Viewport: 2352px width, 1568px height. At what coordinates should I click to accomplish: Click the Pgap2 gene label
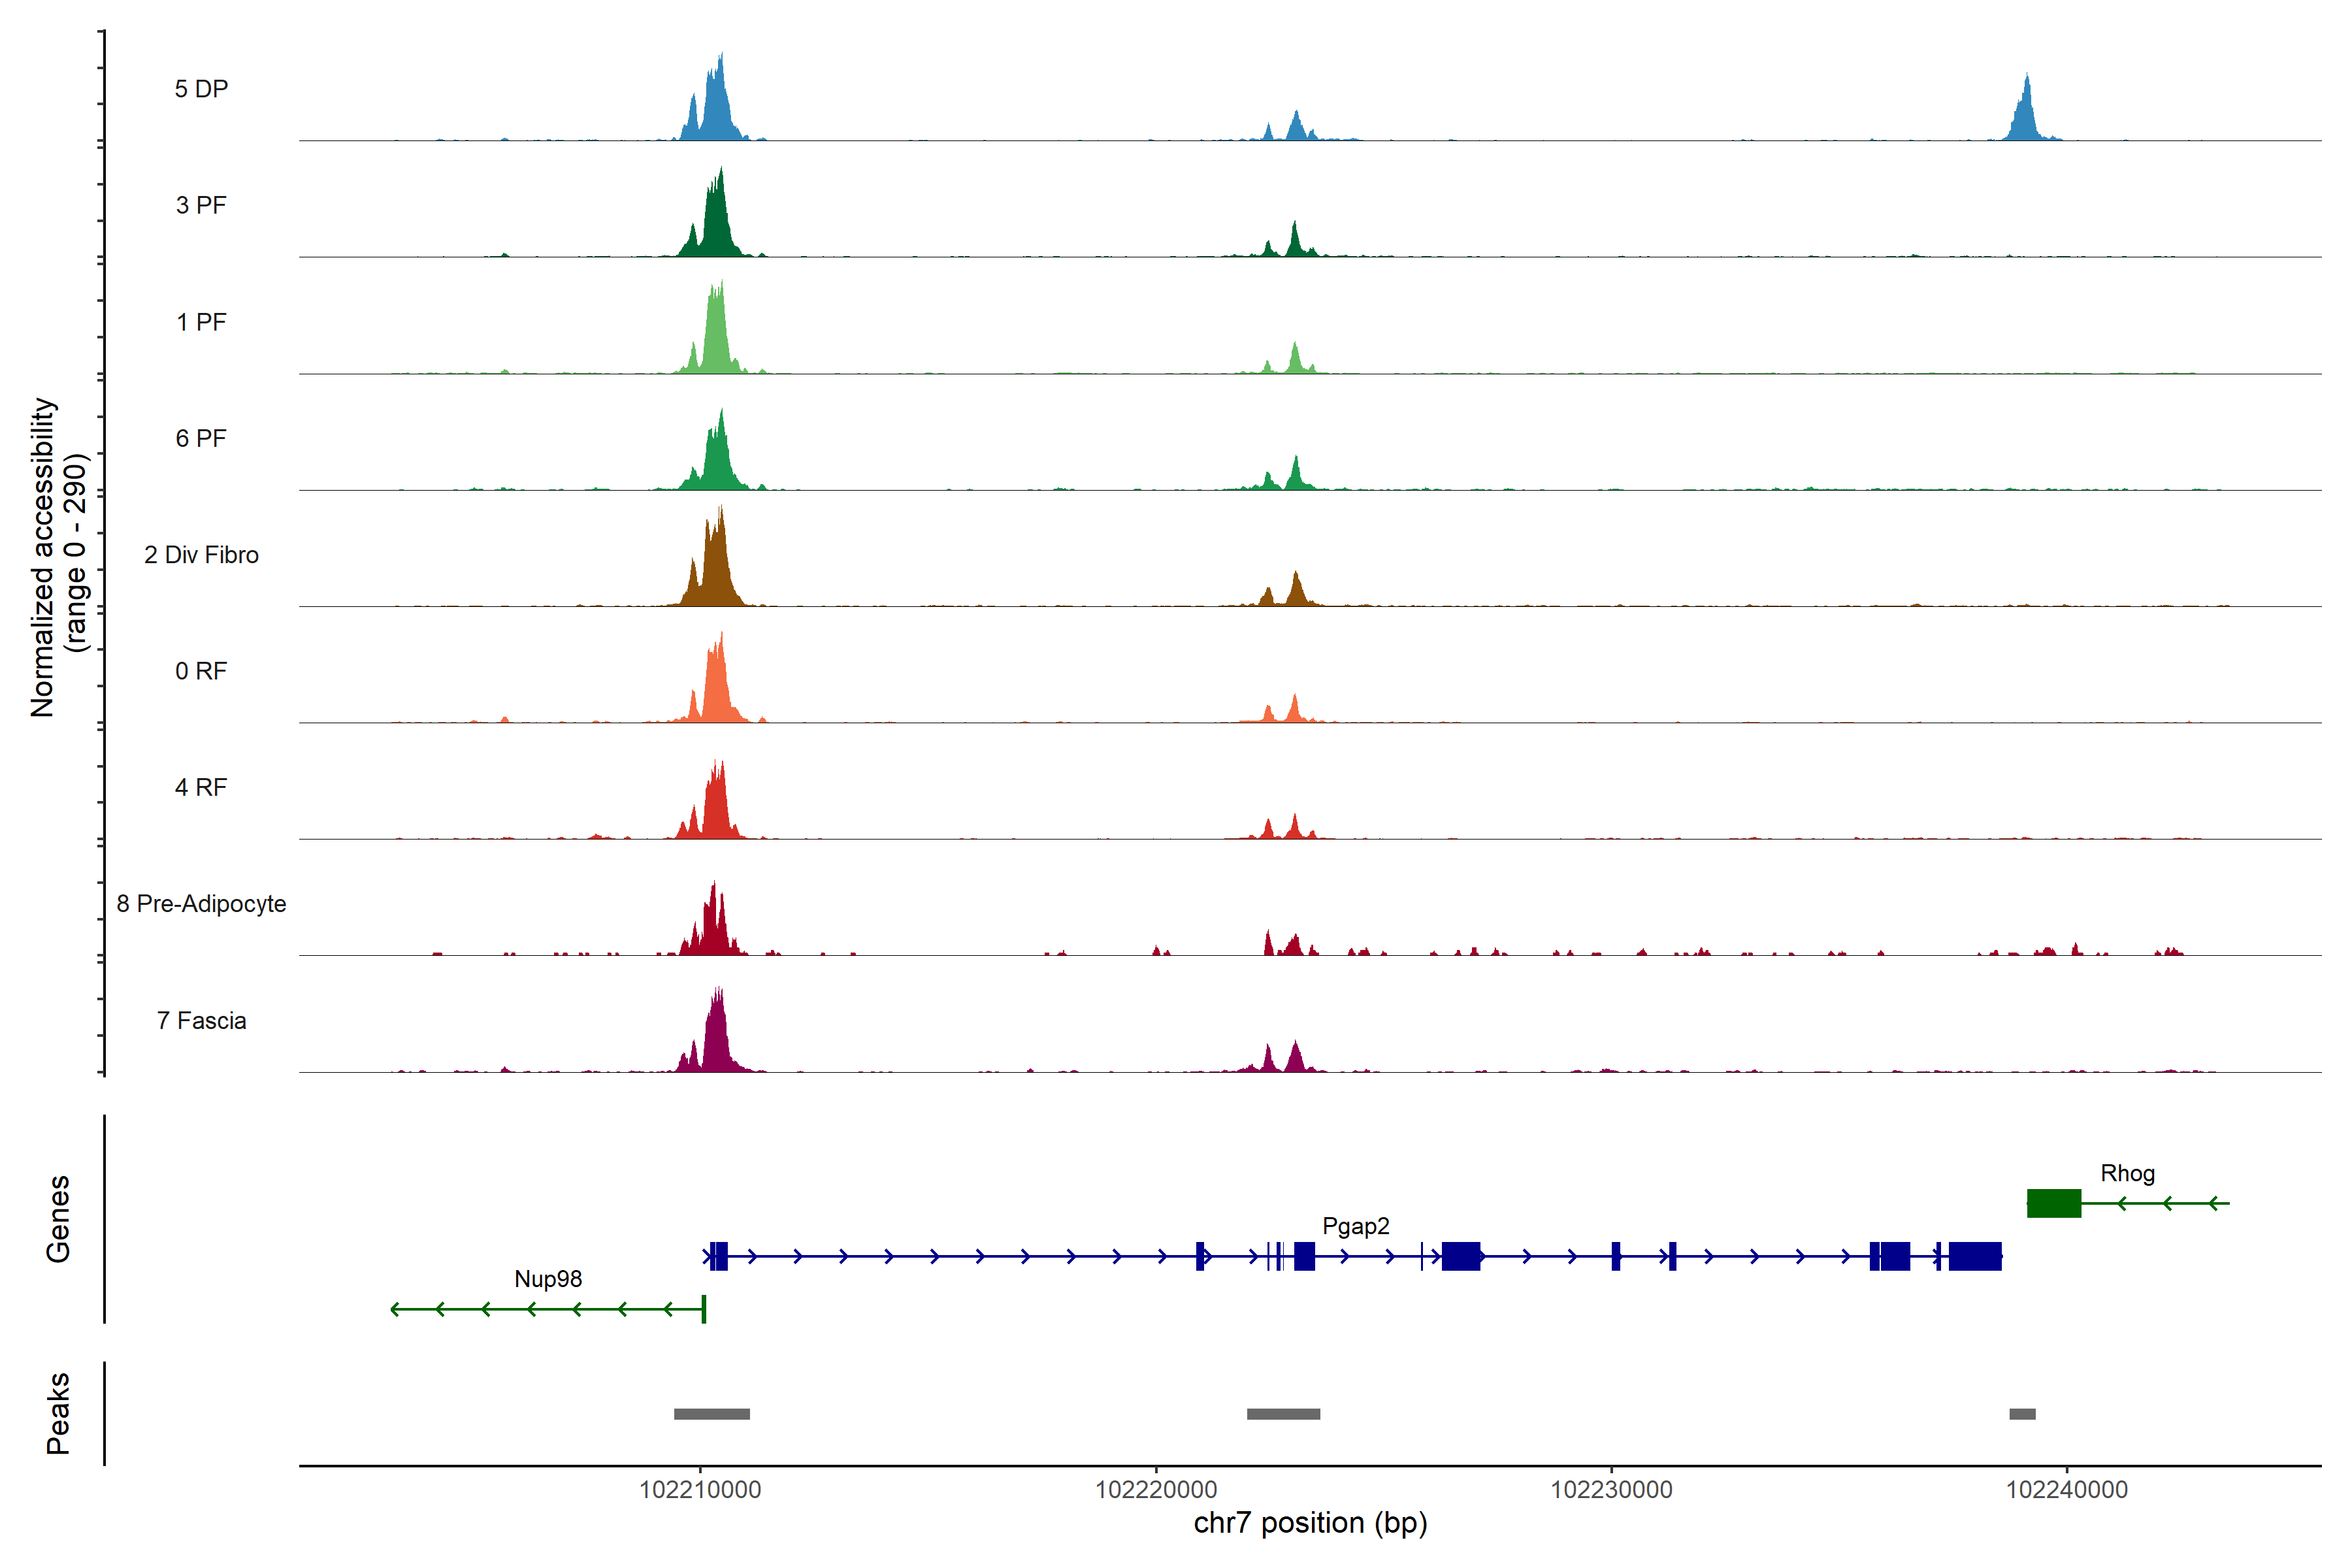click(x=1355, y=1226)
